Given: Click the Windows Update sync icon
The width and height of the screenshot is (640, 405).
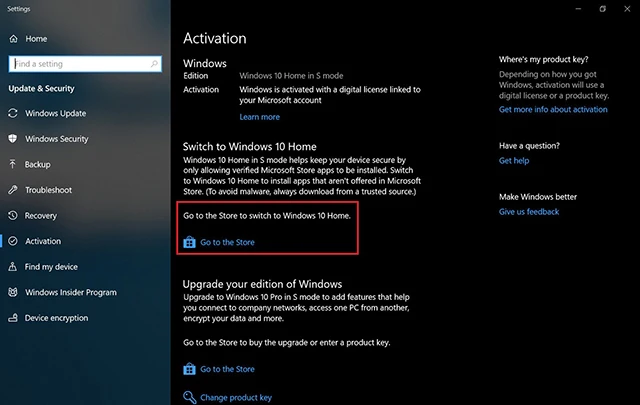Looking at the screenshot, I should (13, 113).
